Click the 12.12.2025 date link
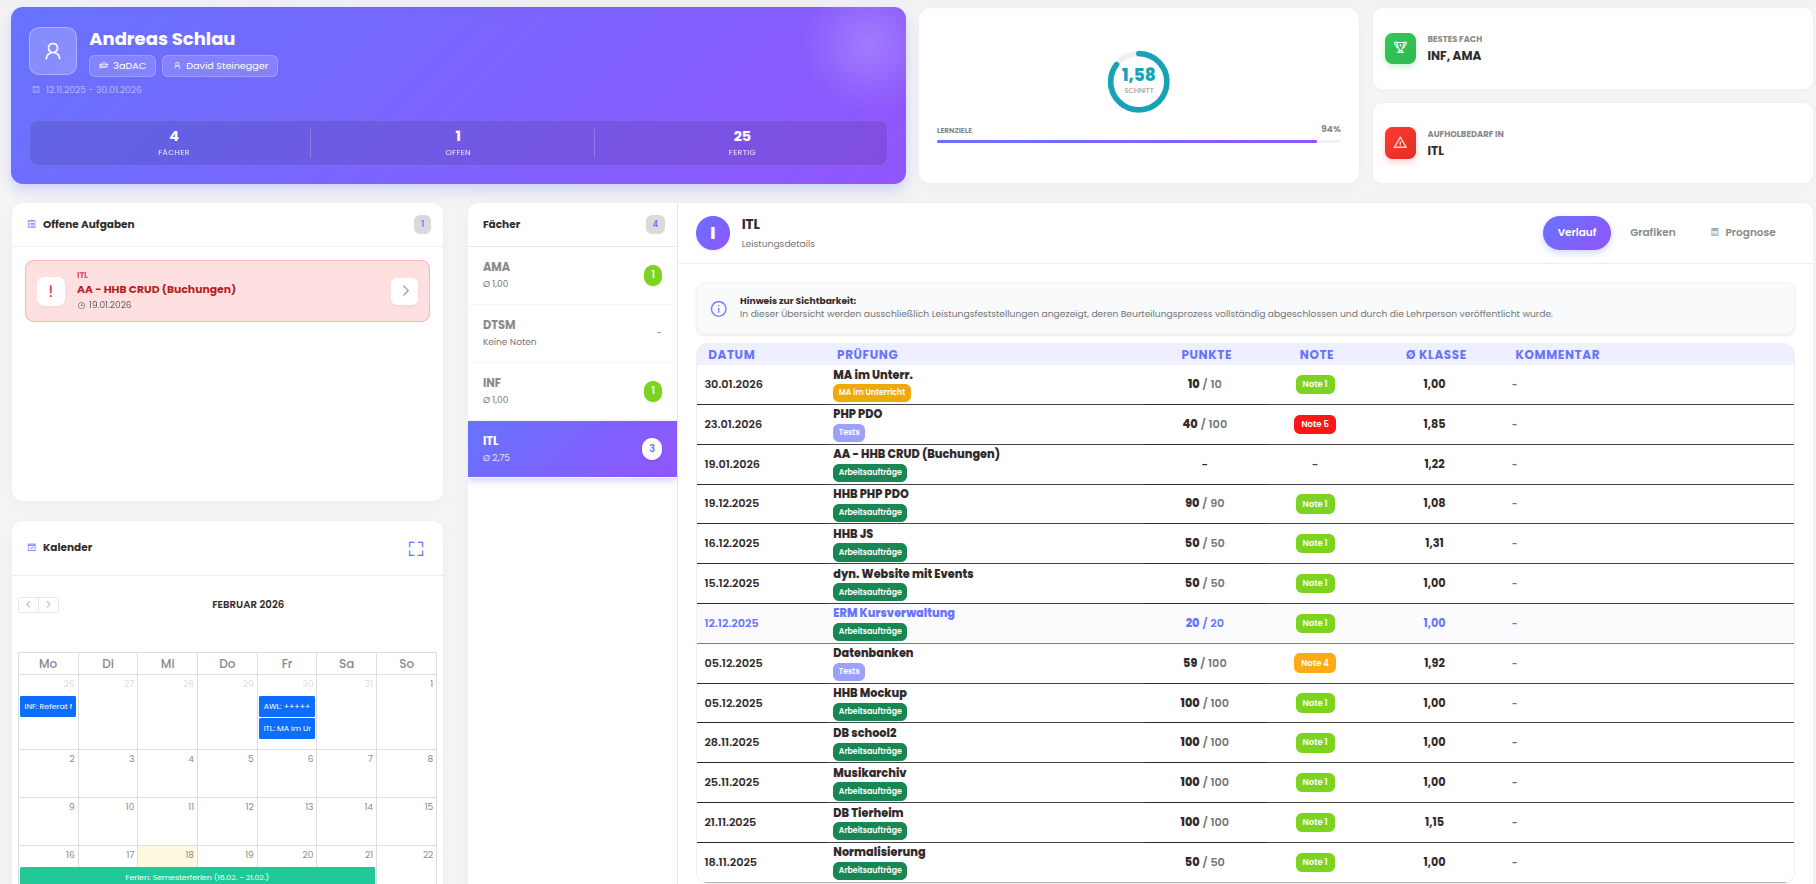The image size is (1816, 884). pos(731,623)
